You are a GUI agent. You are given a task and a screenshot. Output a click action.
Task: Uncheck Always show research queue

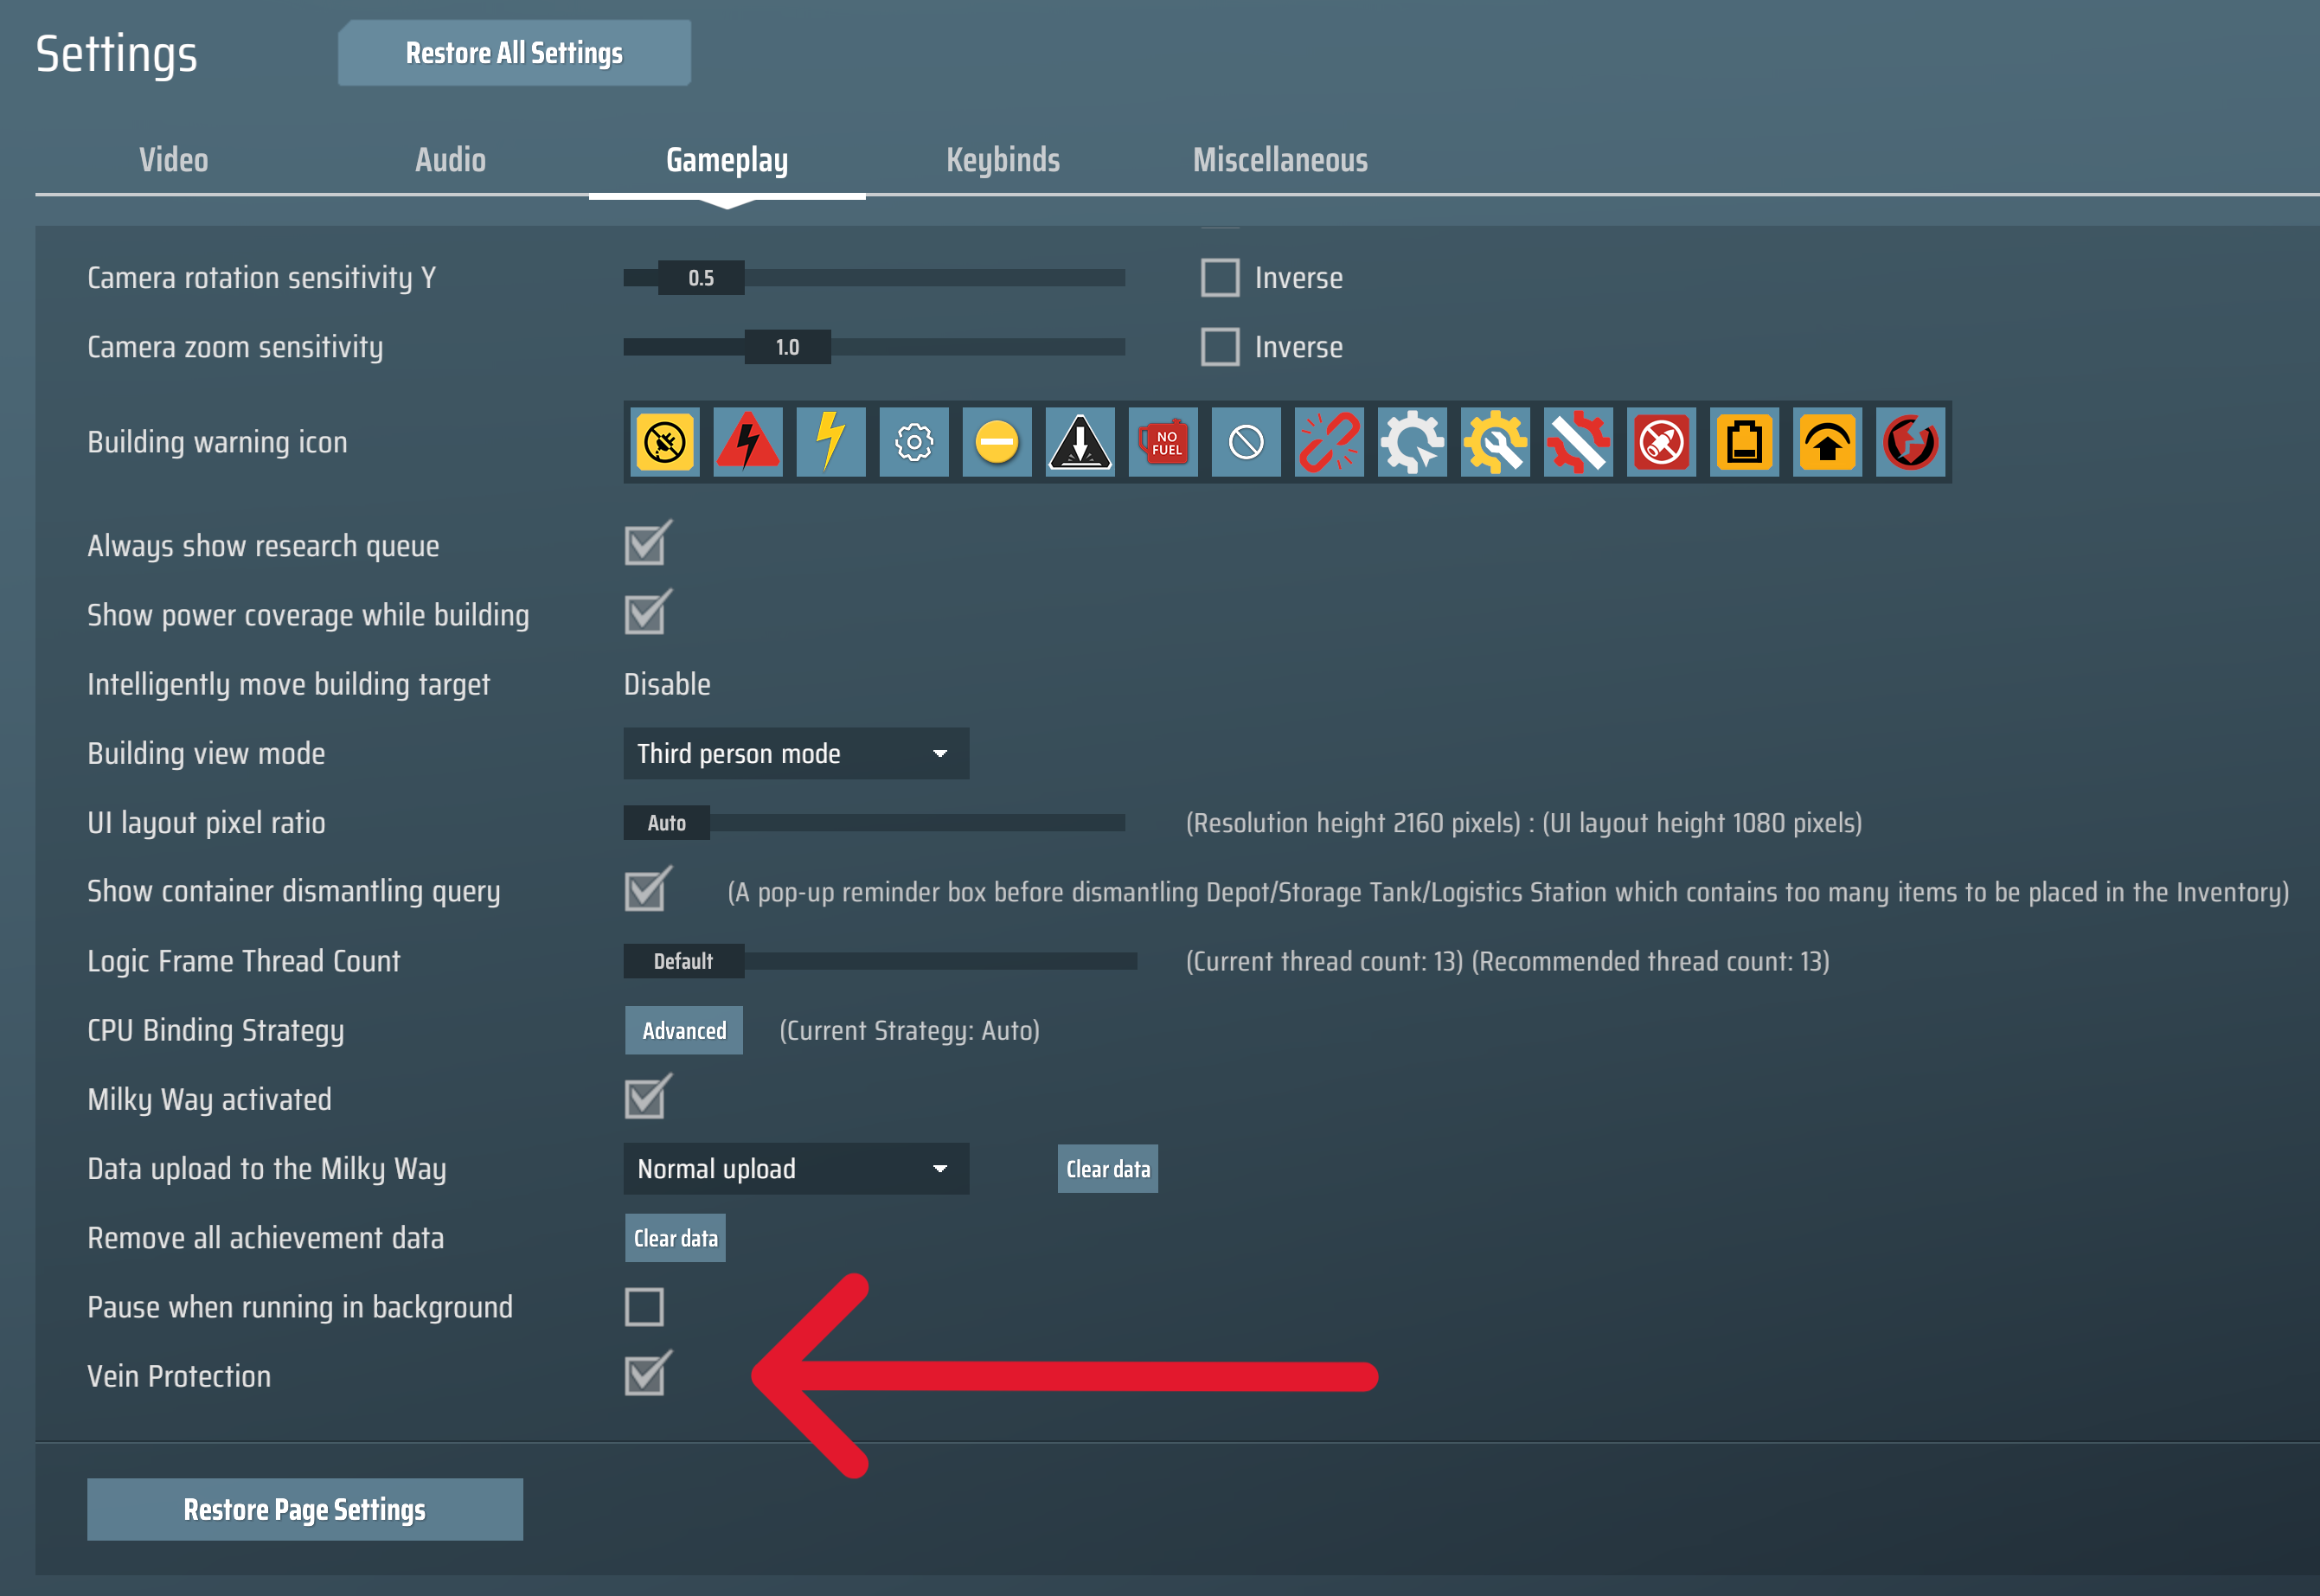(646, 544)
